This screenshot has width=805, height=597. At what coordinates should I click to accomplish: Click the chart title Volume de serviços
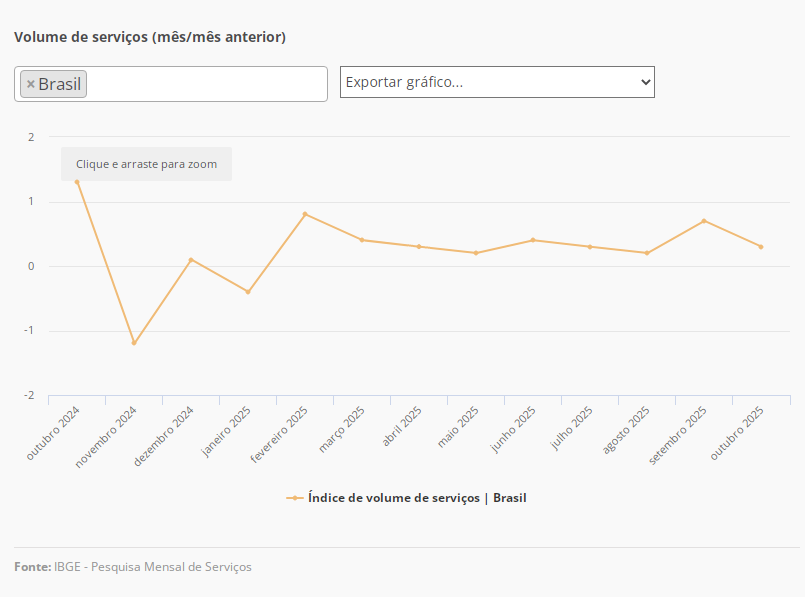click(x=150, y=37)
